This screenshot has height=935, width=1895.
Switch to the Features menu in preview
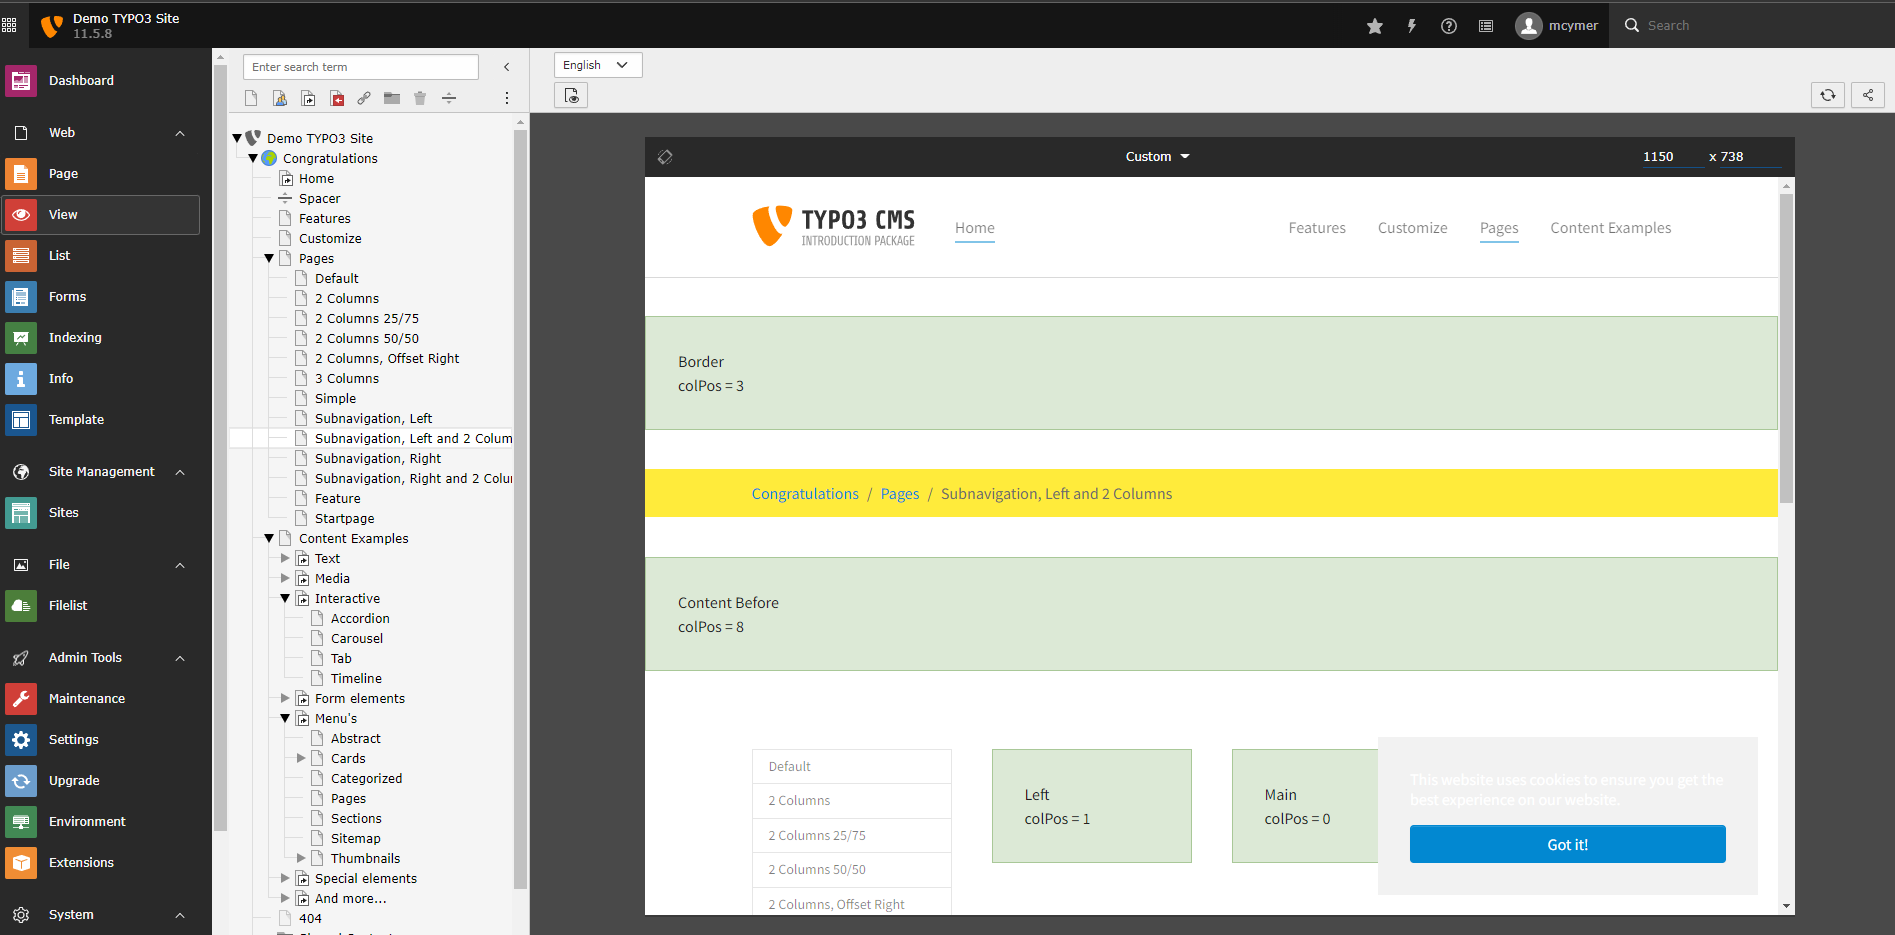(1316, 228)
